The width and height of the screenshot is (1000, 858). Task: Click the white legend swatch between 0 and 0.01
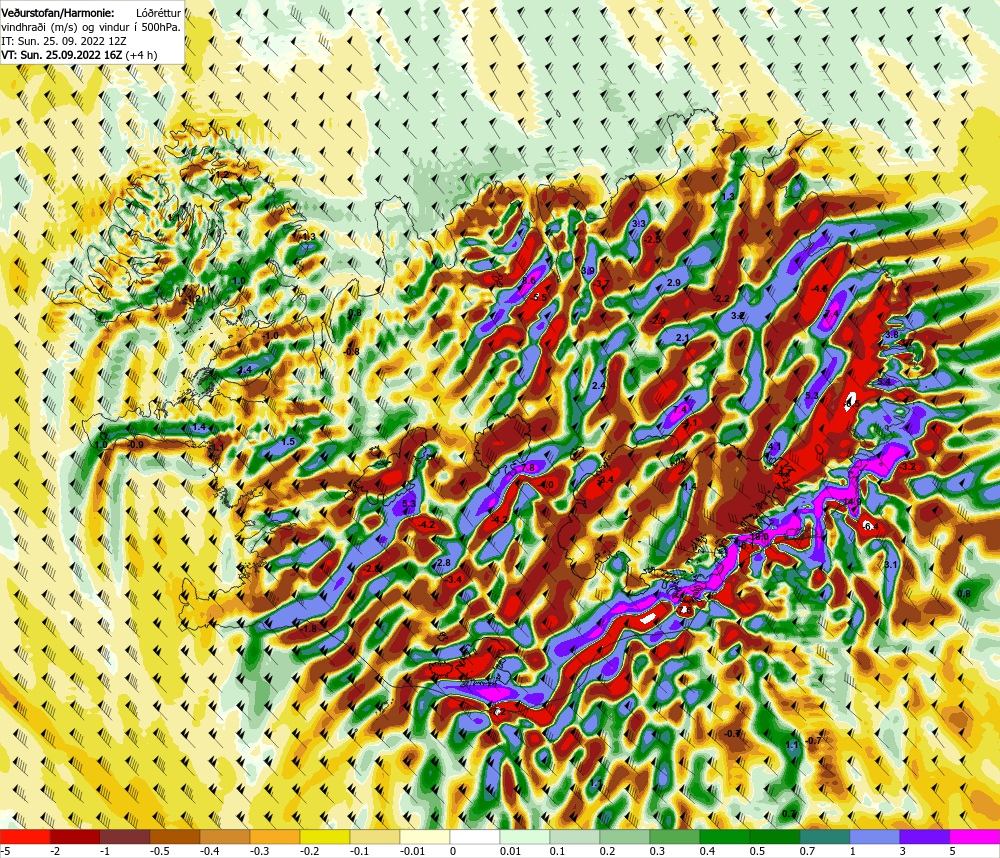(x=475, y=836)
